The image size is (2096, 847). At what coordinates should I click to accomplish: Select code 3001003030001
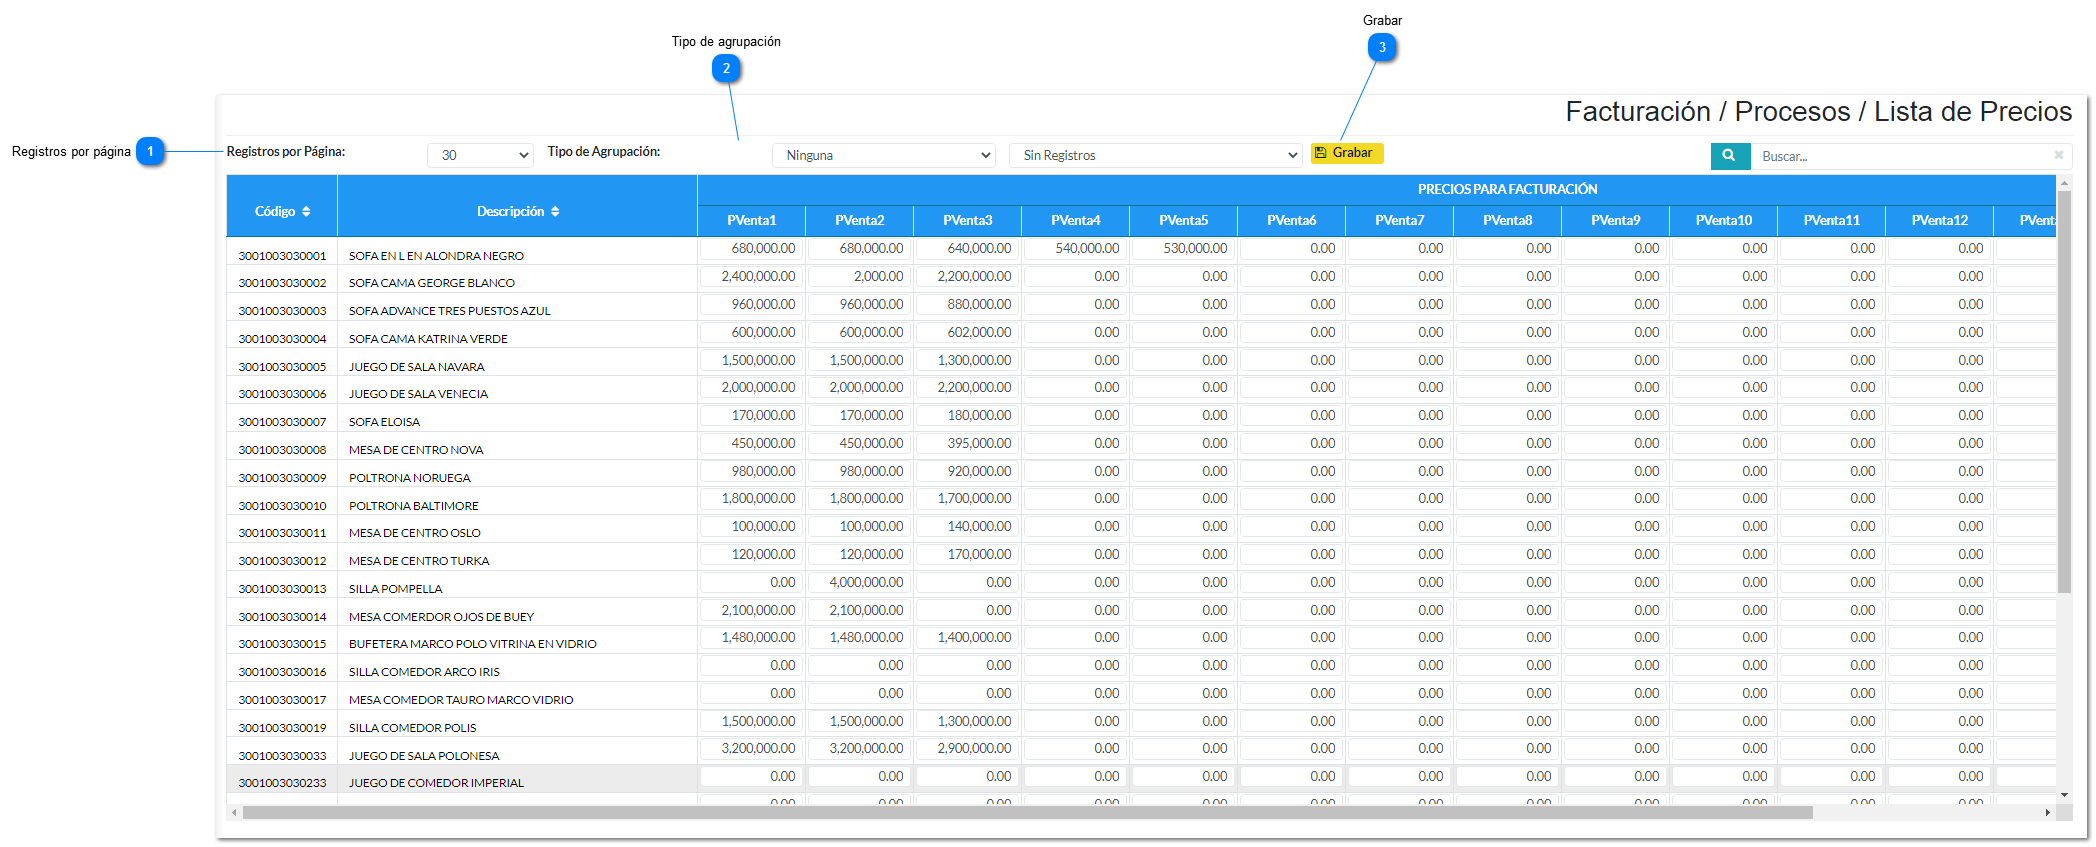coord(282,256)
